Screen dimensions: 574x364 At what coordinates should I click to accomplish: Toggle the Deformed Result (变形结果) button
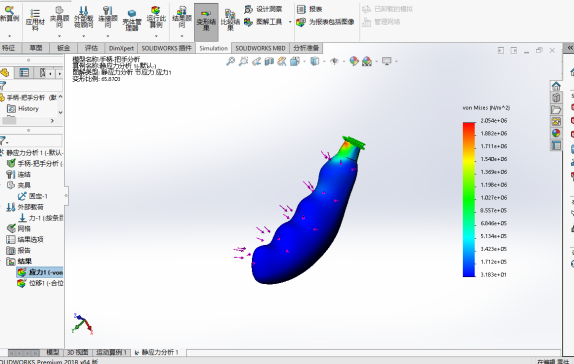(206, 22)
